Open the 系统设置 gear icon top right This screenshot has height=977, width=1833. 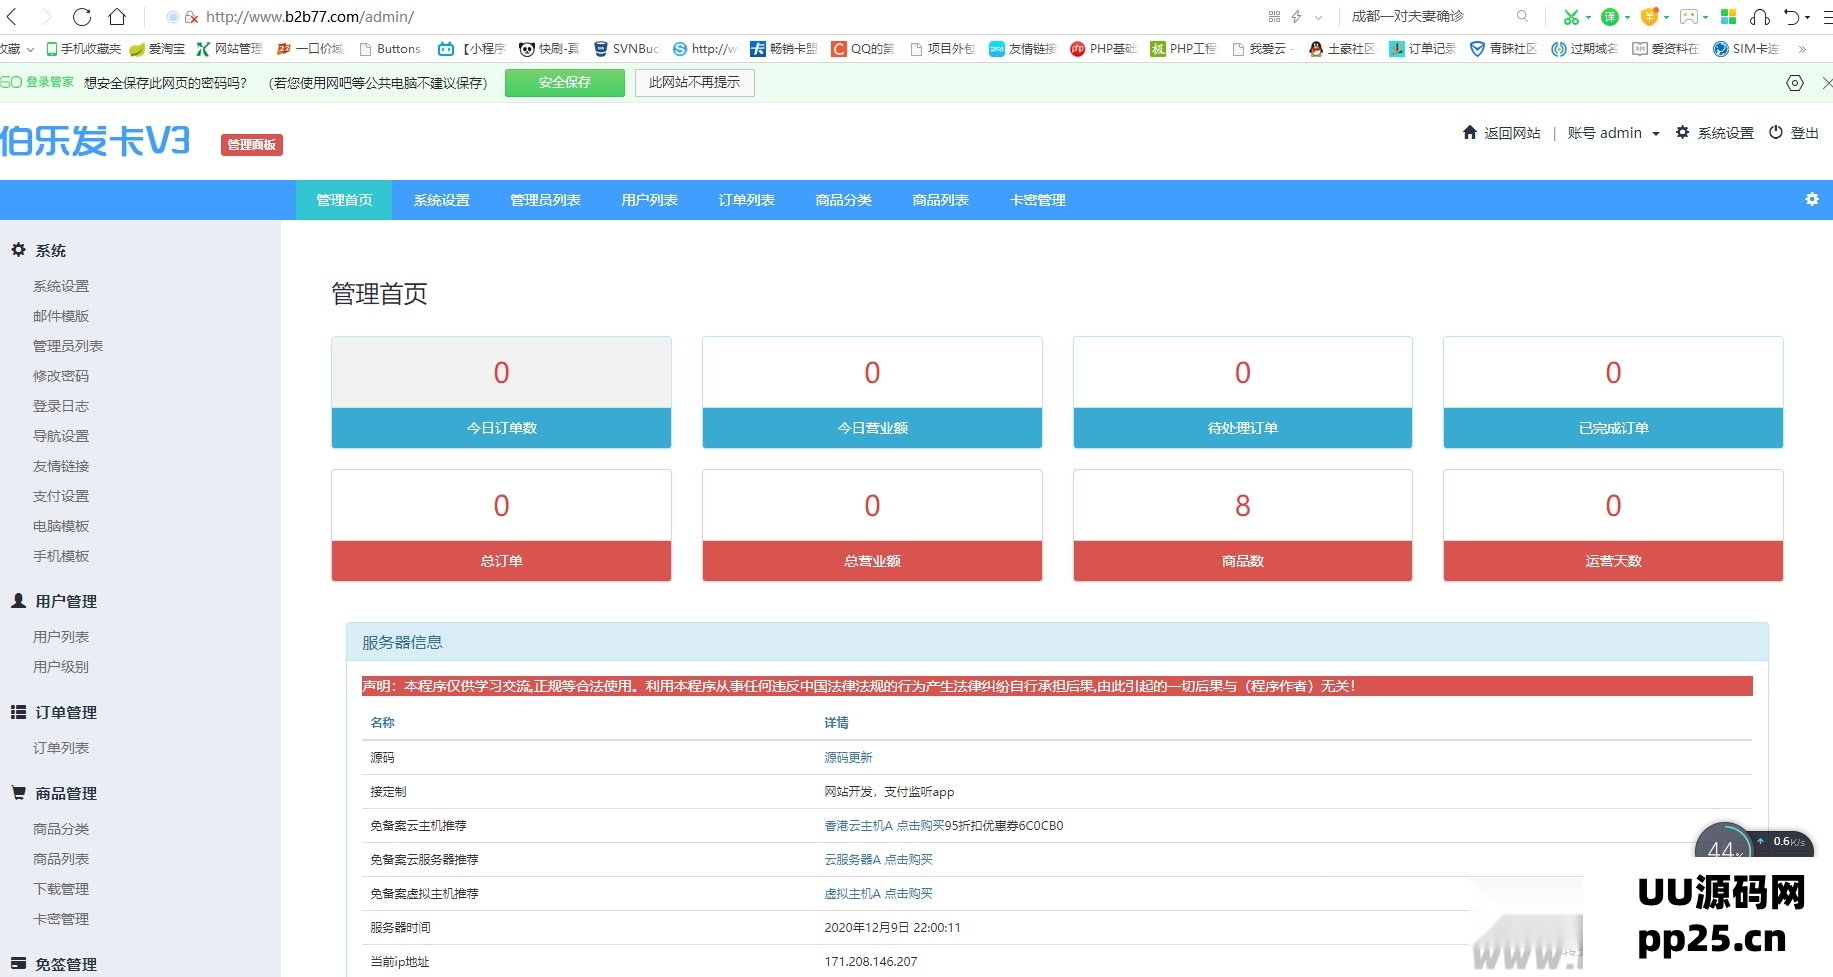point(1681,132)
